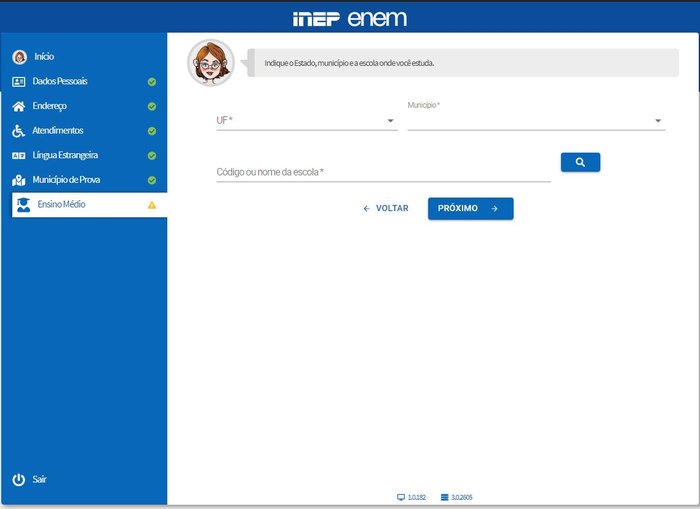Click the server version icon in footer
This screenshot has width=700, height=509.
[444, 497]
